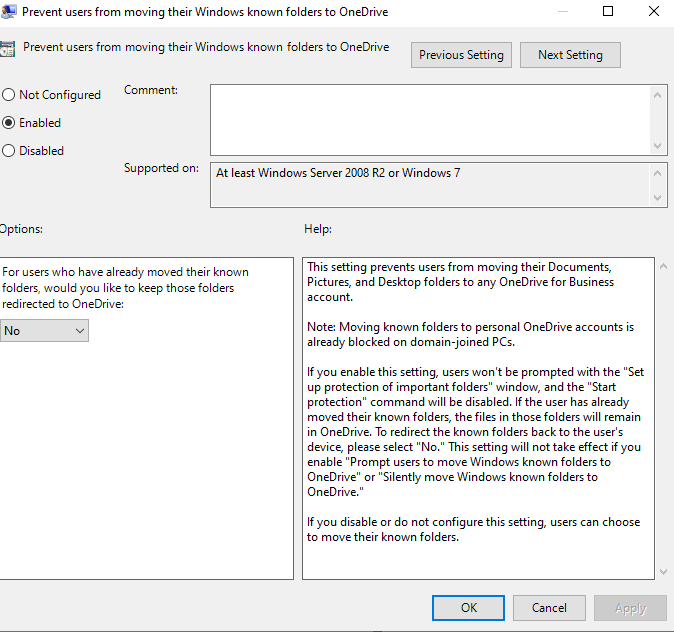Screen dimensions: 674x632
Task: Click the 'Comment:' label
Action: point(151,90)
